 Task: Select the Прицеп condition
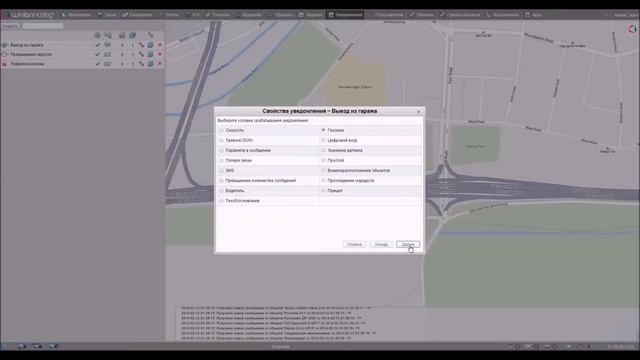point(323,191)
